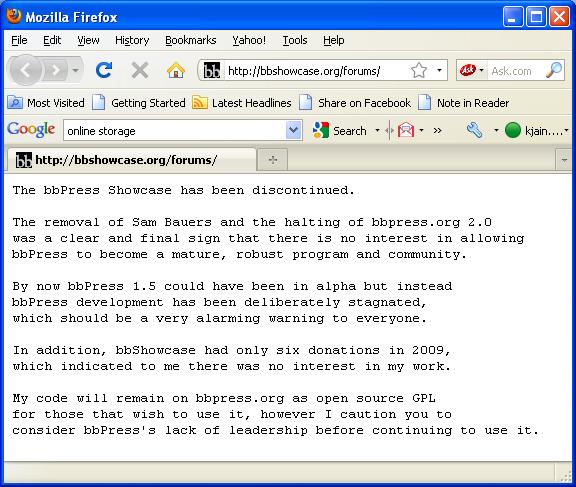Click the Google toolbar wrench settings icon
This screenshot has width=576, height=487.
click(475, 130)
